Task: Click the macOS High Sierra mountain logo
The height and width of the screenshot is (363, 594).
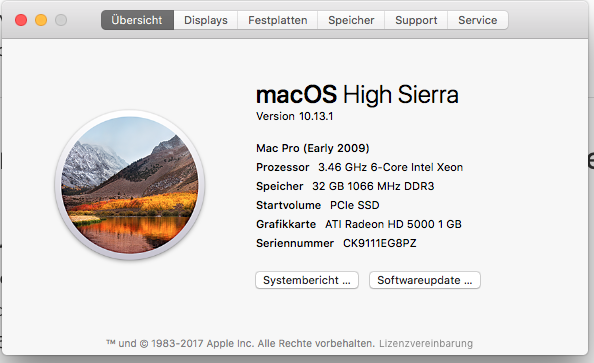Action: tap(130, 185)
